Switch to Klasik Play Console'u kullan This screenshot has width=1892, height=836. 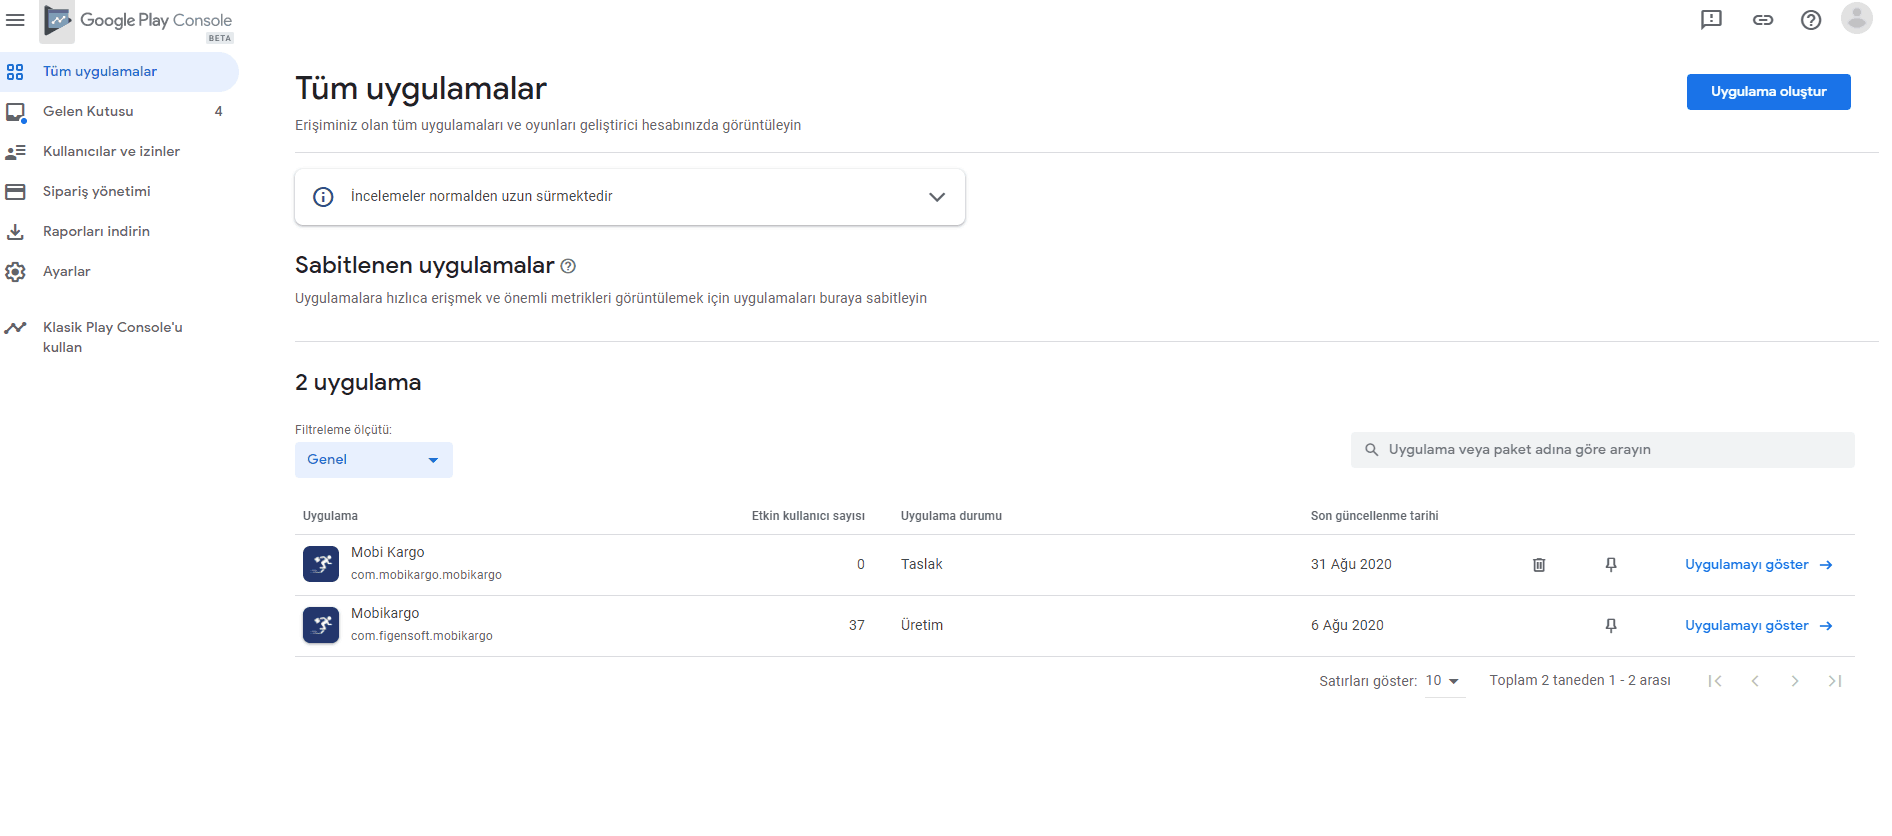click(119, 337)
